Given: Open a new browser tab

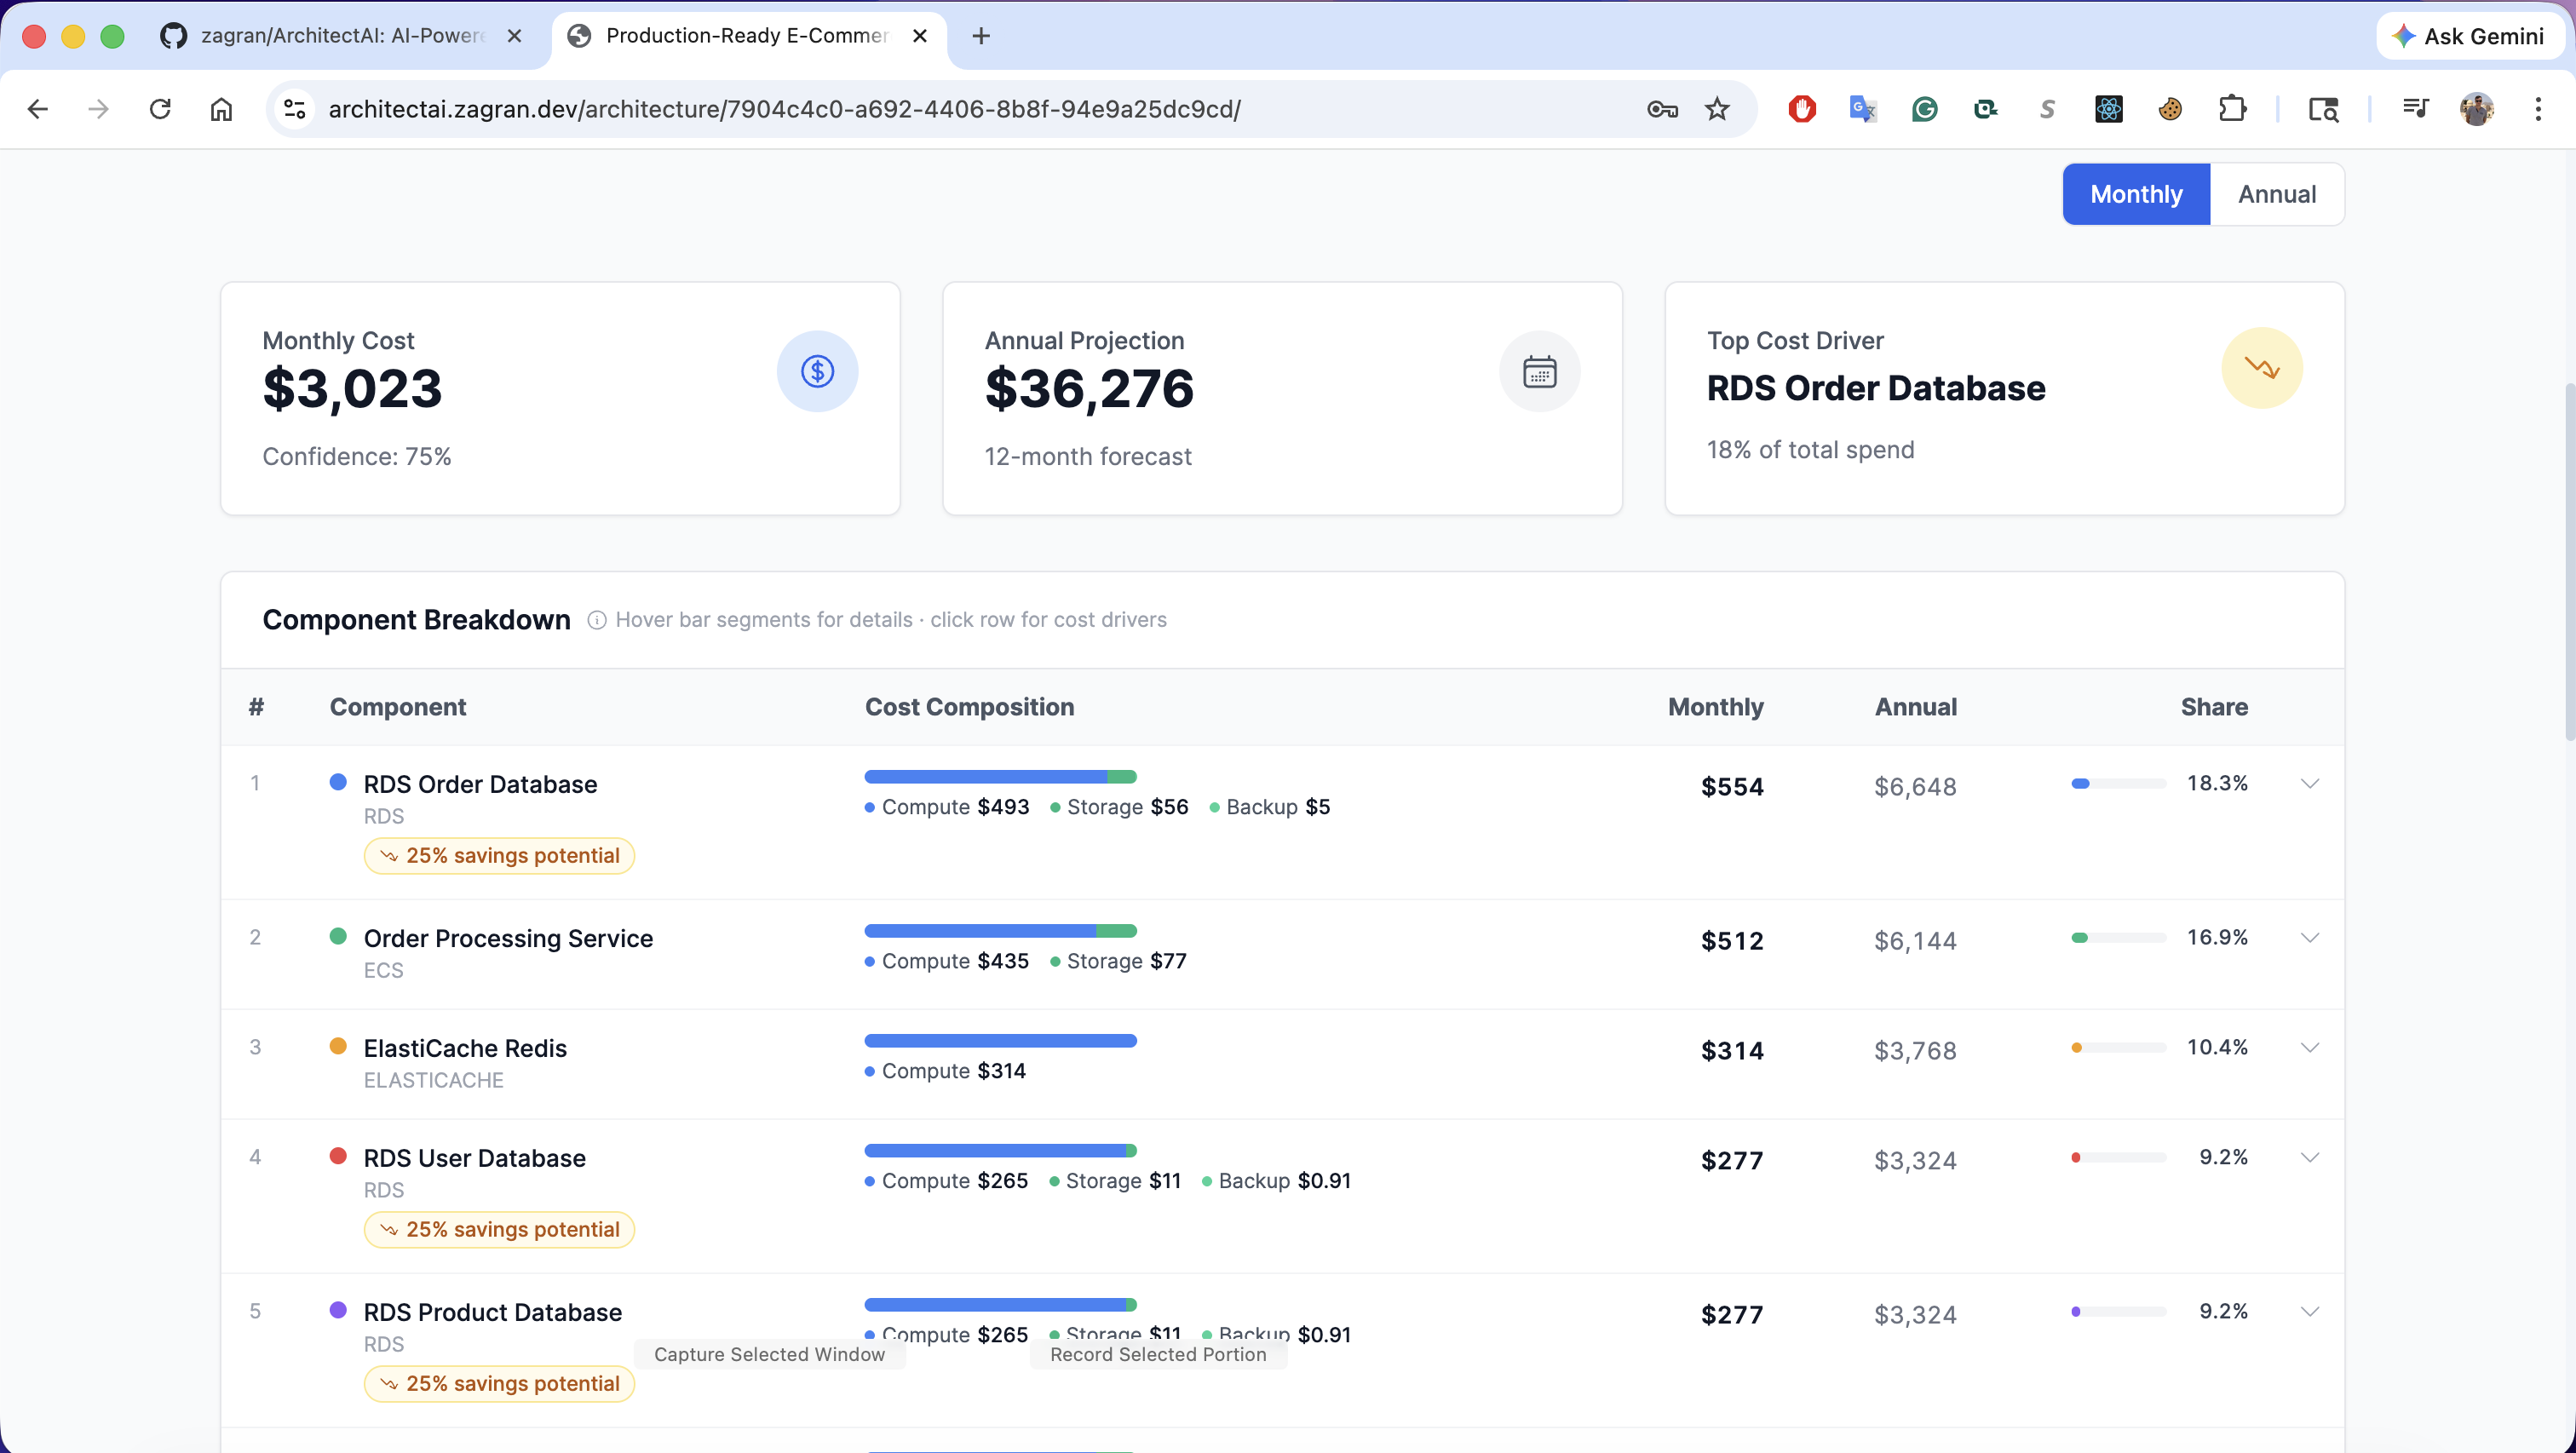Looking at the screenshot, I should [981, 36].
